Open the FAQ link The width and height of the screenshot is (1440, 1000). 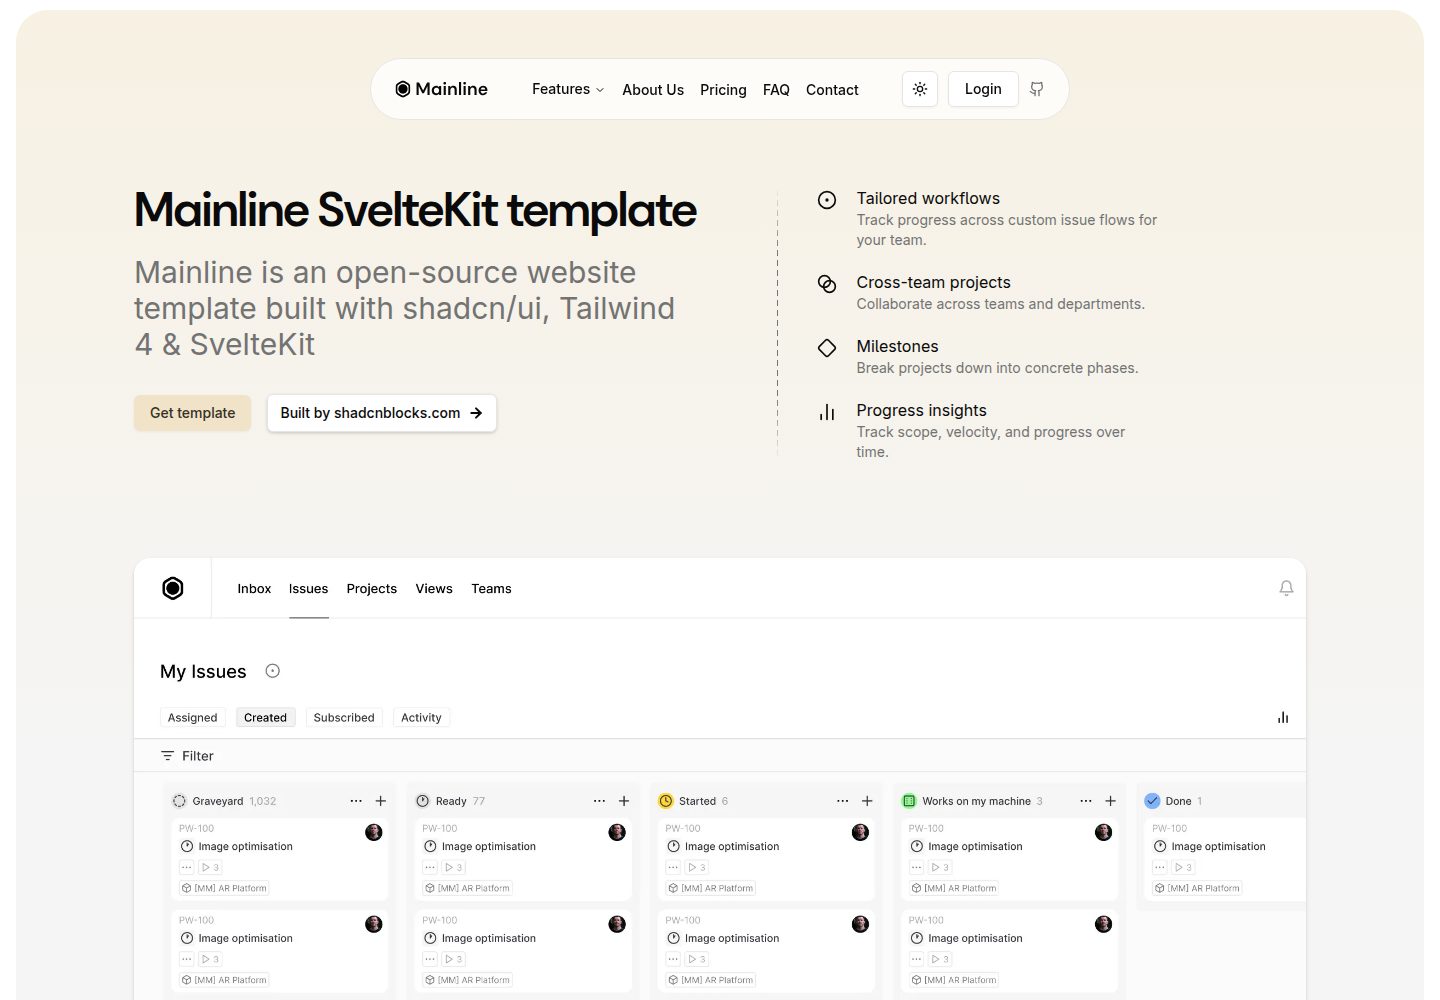click(776, 90)
